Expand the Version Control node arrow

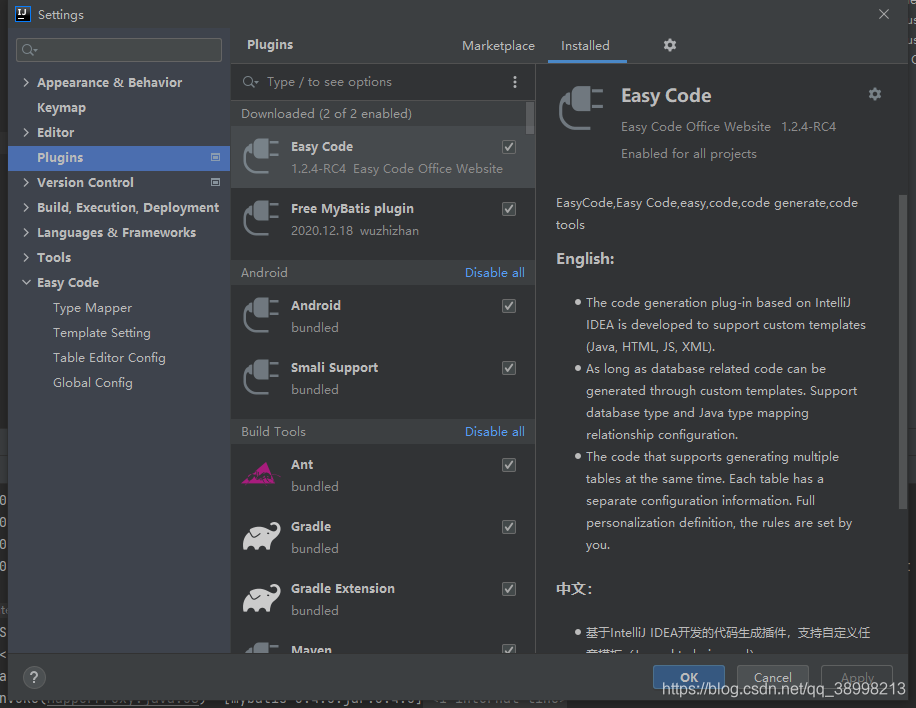click(x=26, y=182)
